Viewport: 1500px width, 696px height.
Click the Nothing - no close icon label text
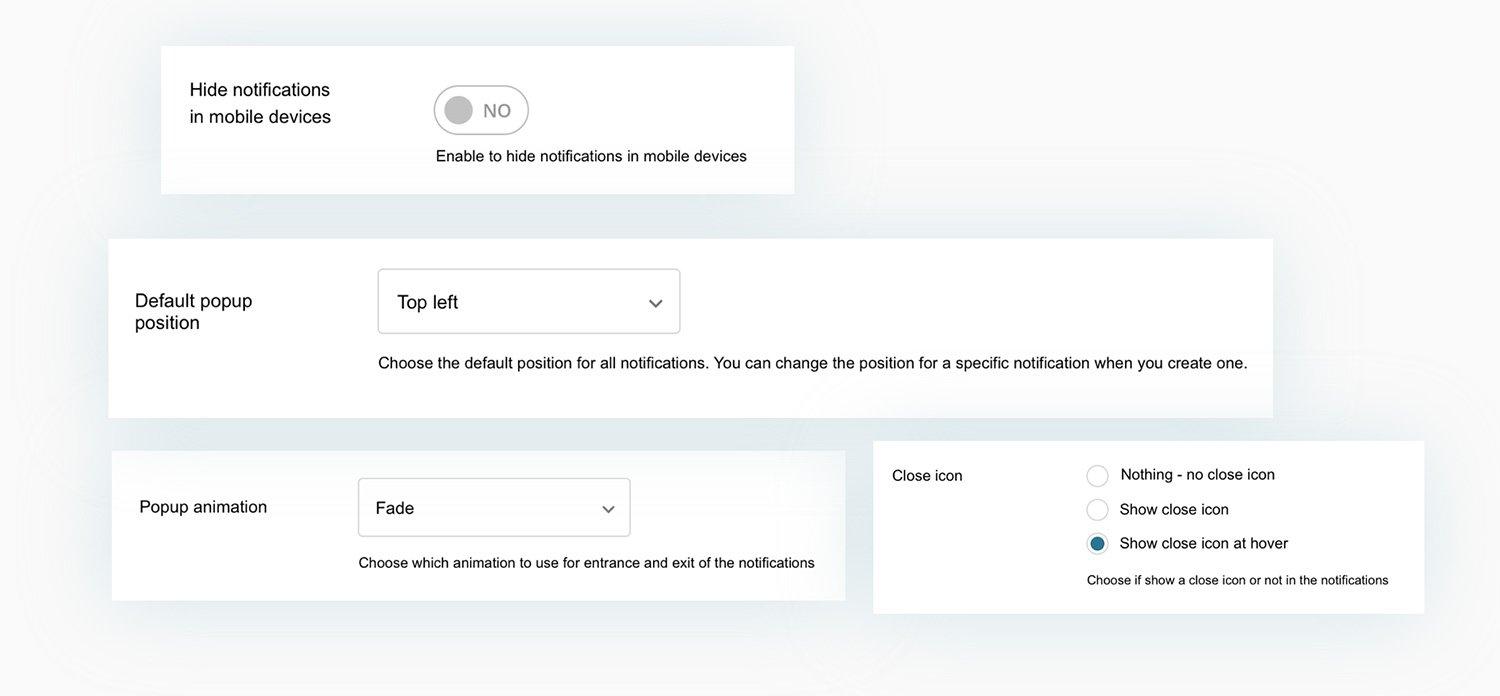coord(1197,474)
